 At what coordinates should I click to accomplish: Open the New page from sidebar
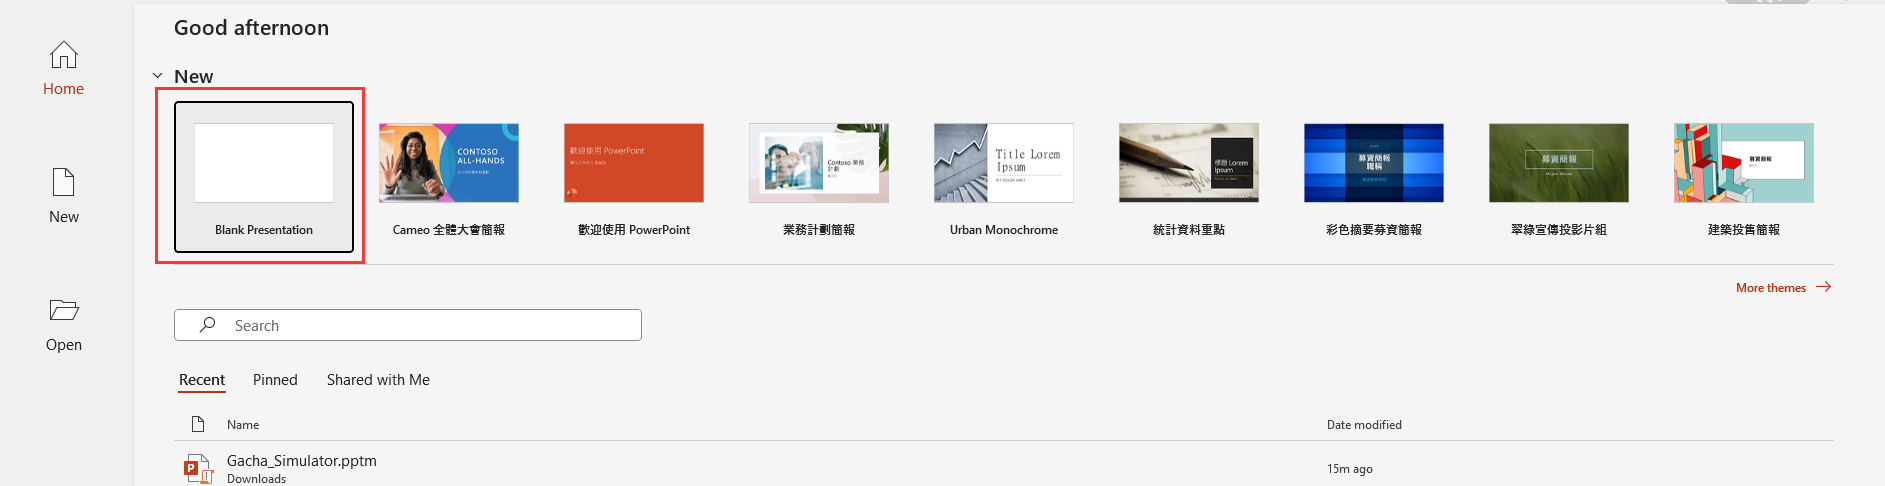click(64, 195)
